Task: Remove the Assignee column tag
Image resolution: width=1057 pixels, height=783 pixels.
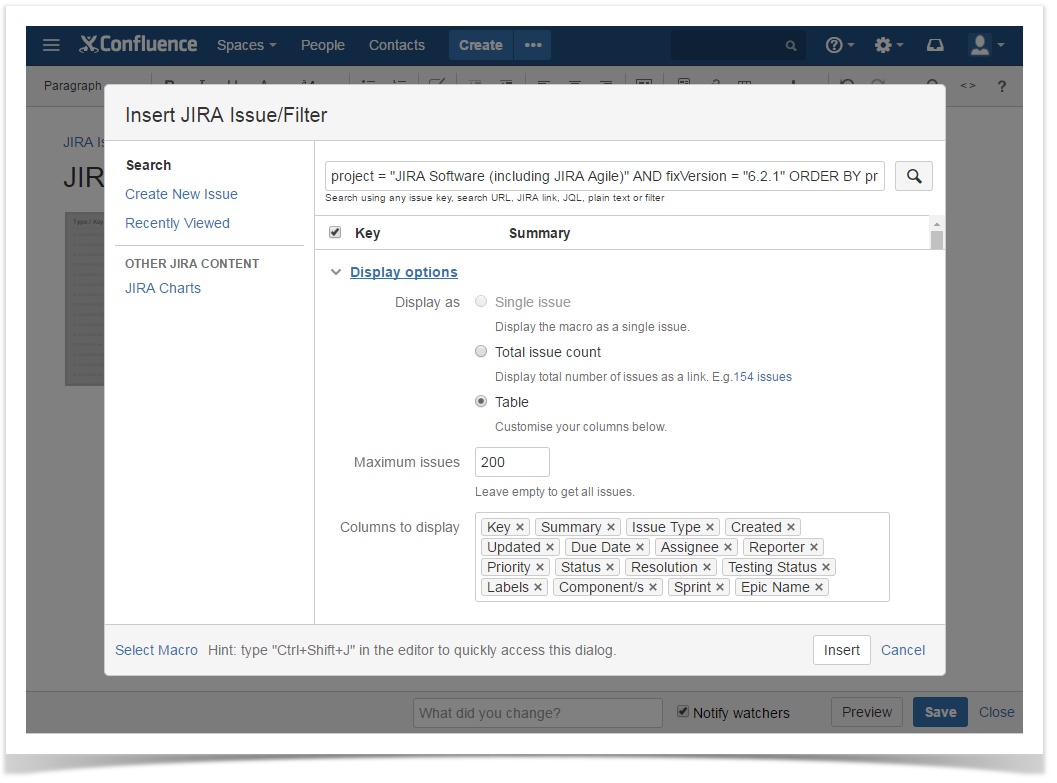Action: pyautogui.click(x=728, y=548)
